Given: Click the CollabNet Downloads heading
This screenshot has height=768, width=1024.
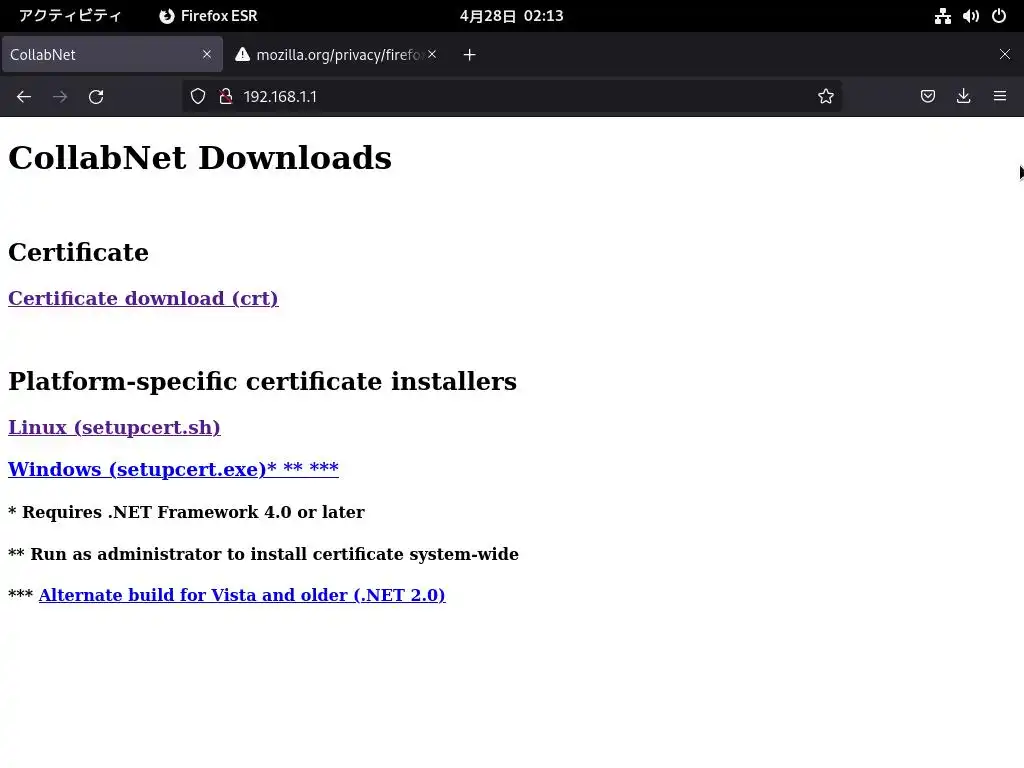Looking at the screenshot, I should click(200, 158).
